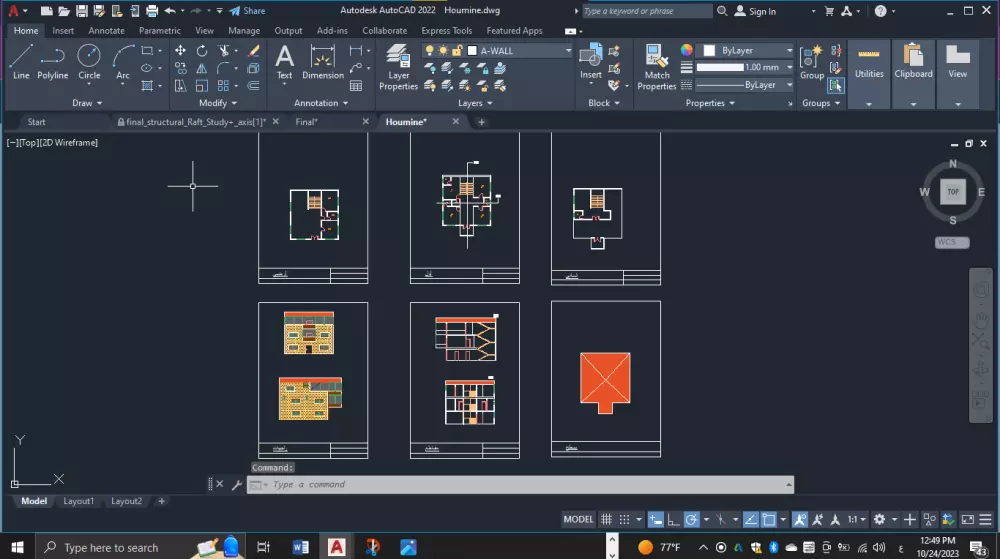This screenshot has height=559, width=1000.
Task: Open the 1.00 mm lineweight dropdown
Action: 788,68
